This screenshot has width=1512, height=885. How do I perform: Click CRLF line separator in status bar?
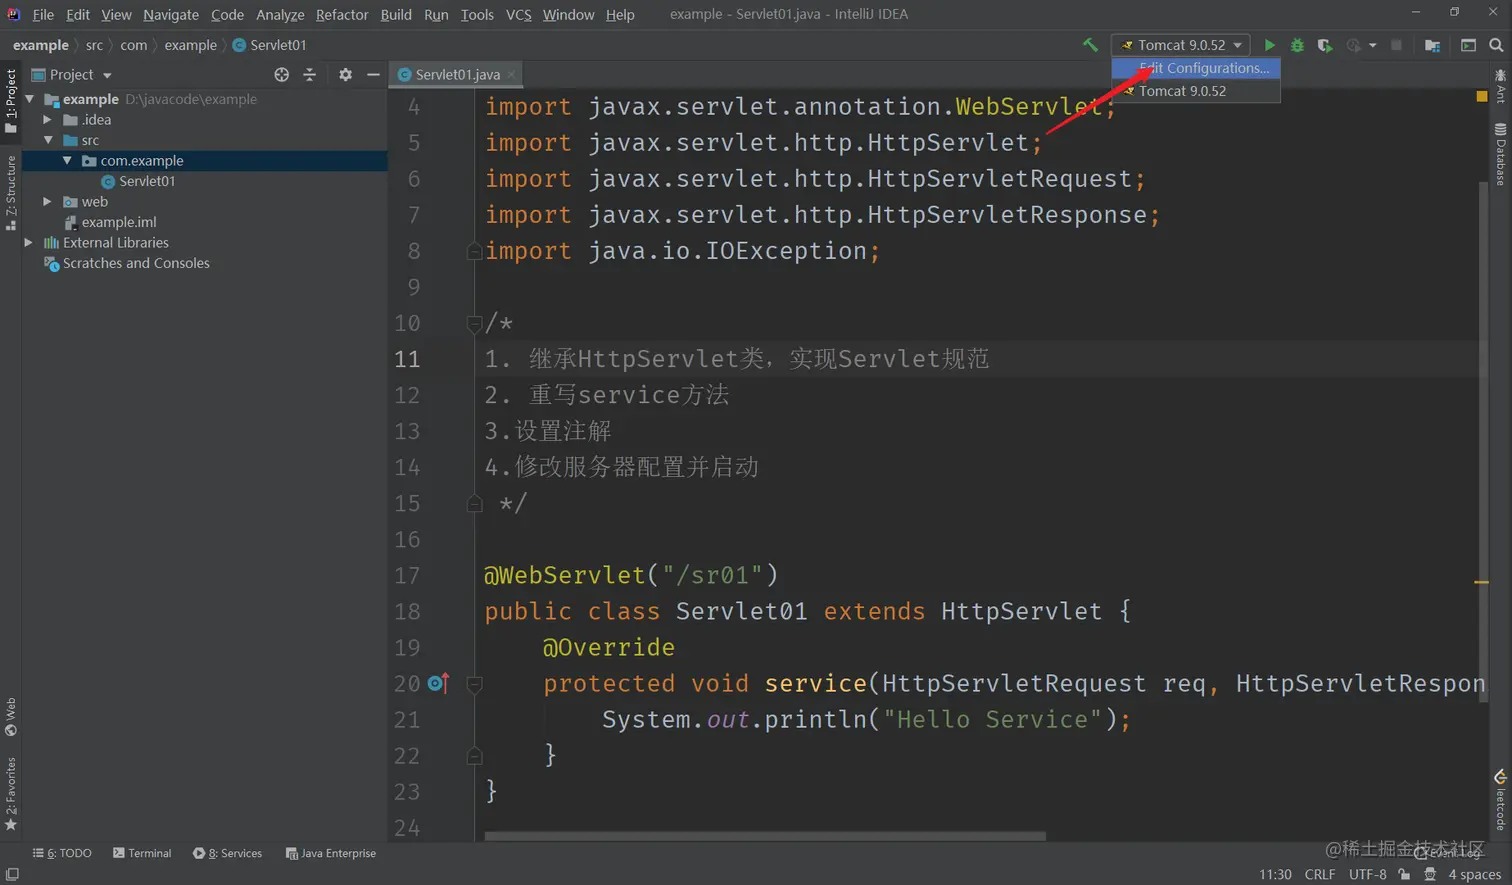[x=1320, y=874]
